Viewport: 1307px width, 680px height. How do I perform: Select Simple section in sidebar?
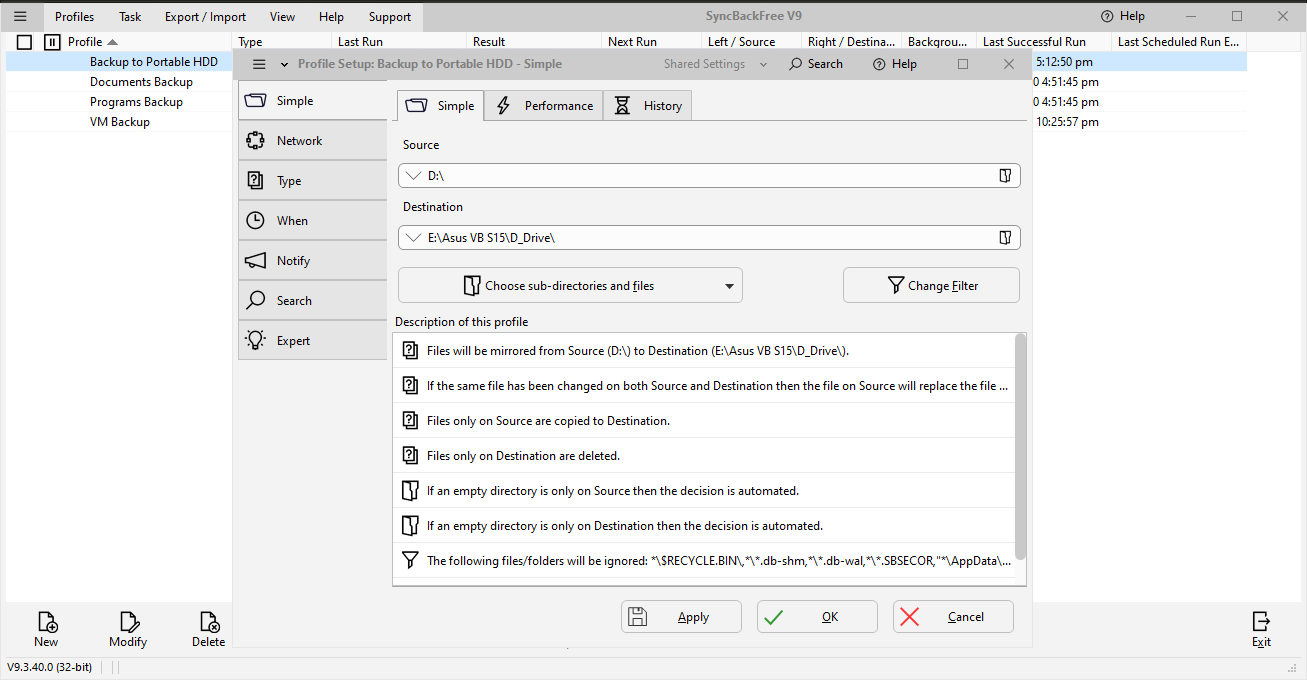[313, 101]
